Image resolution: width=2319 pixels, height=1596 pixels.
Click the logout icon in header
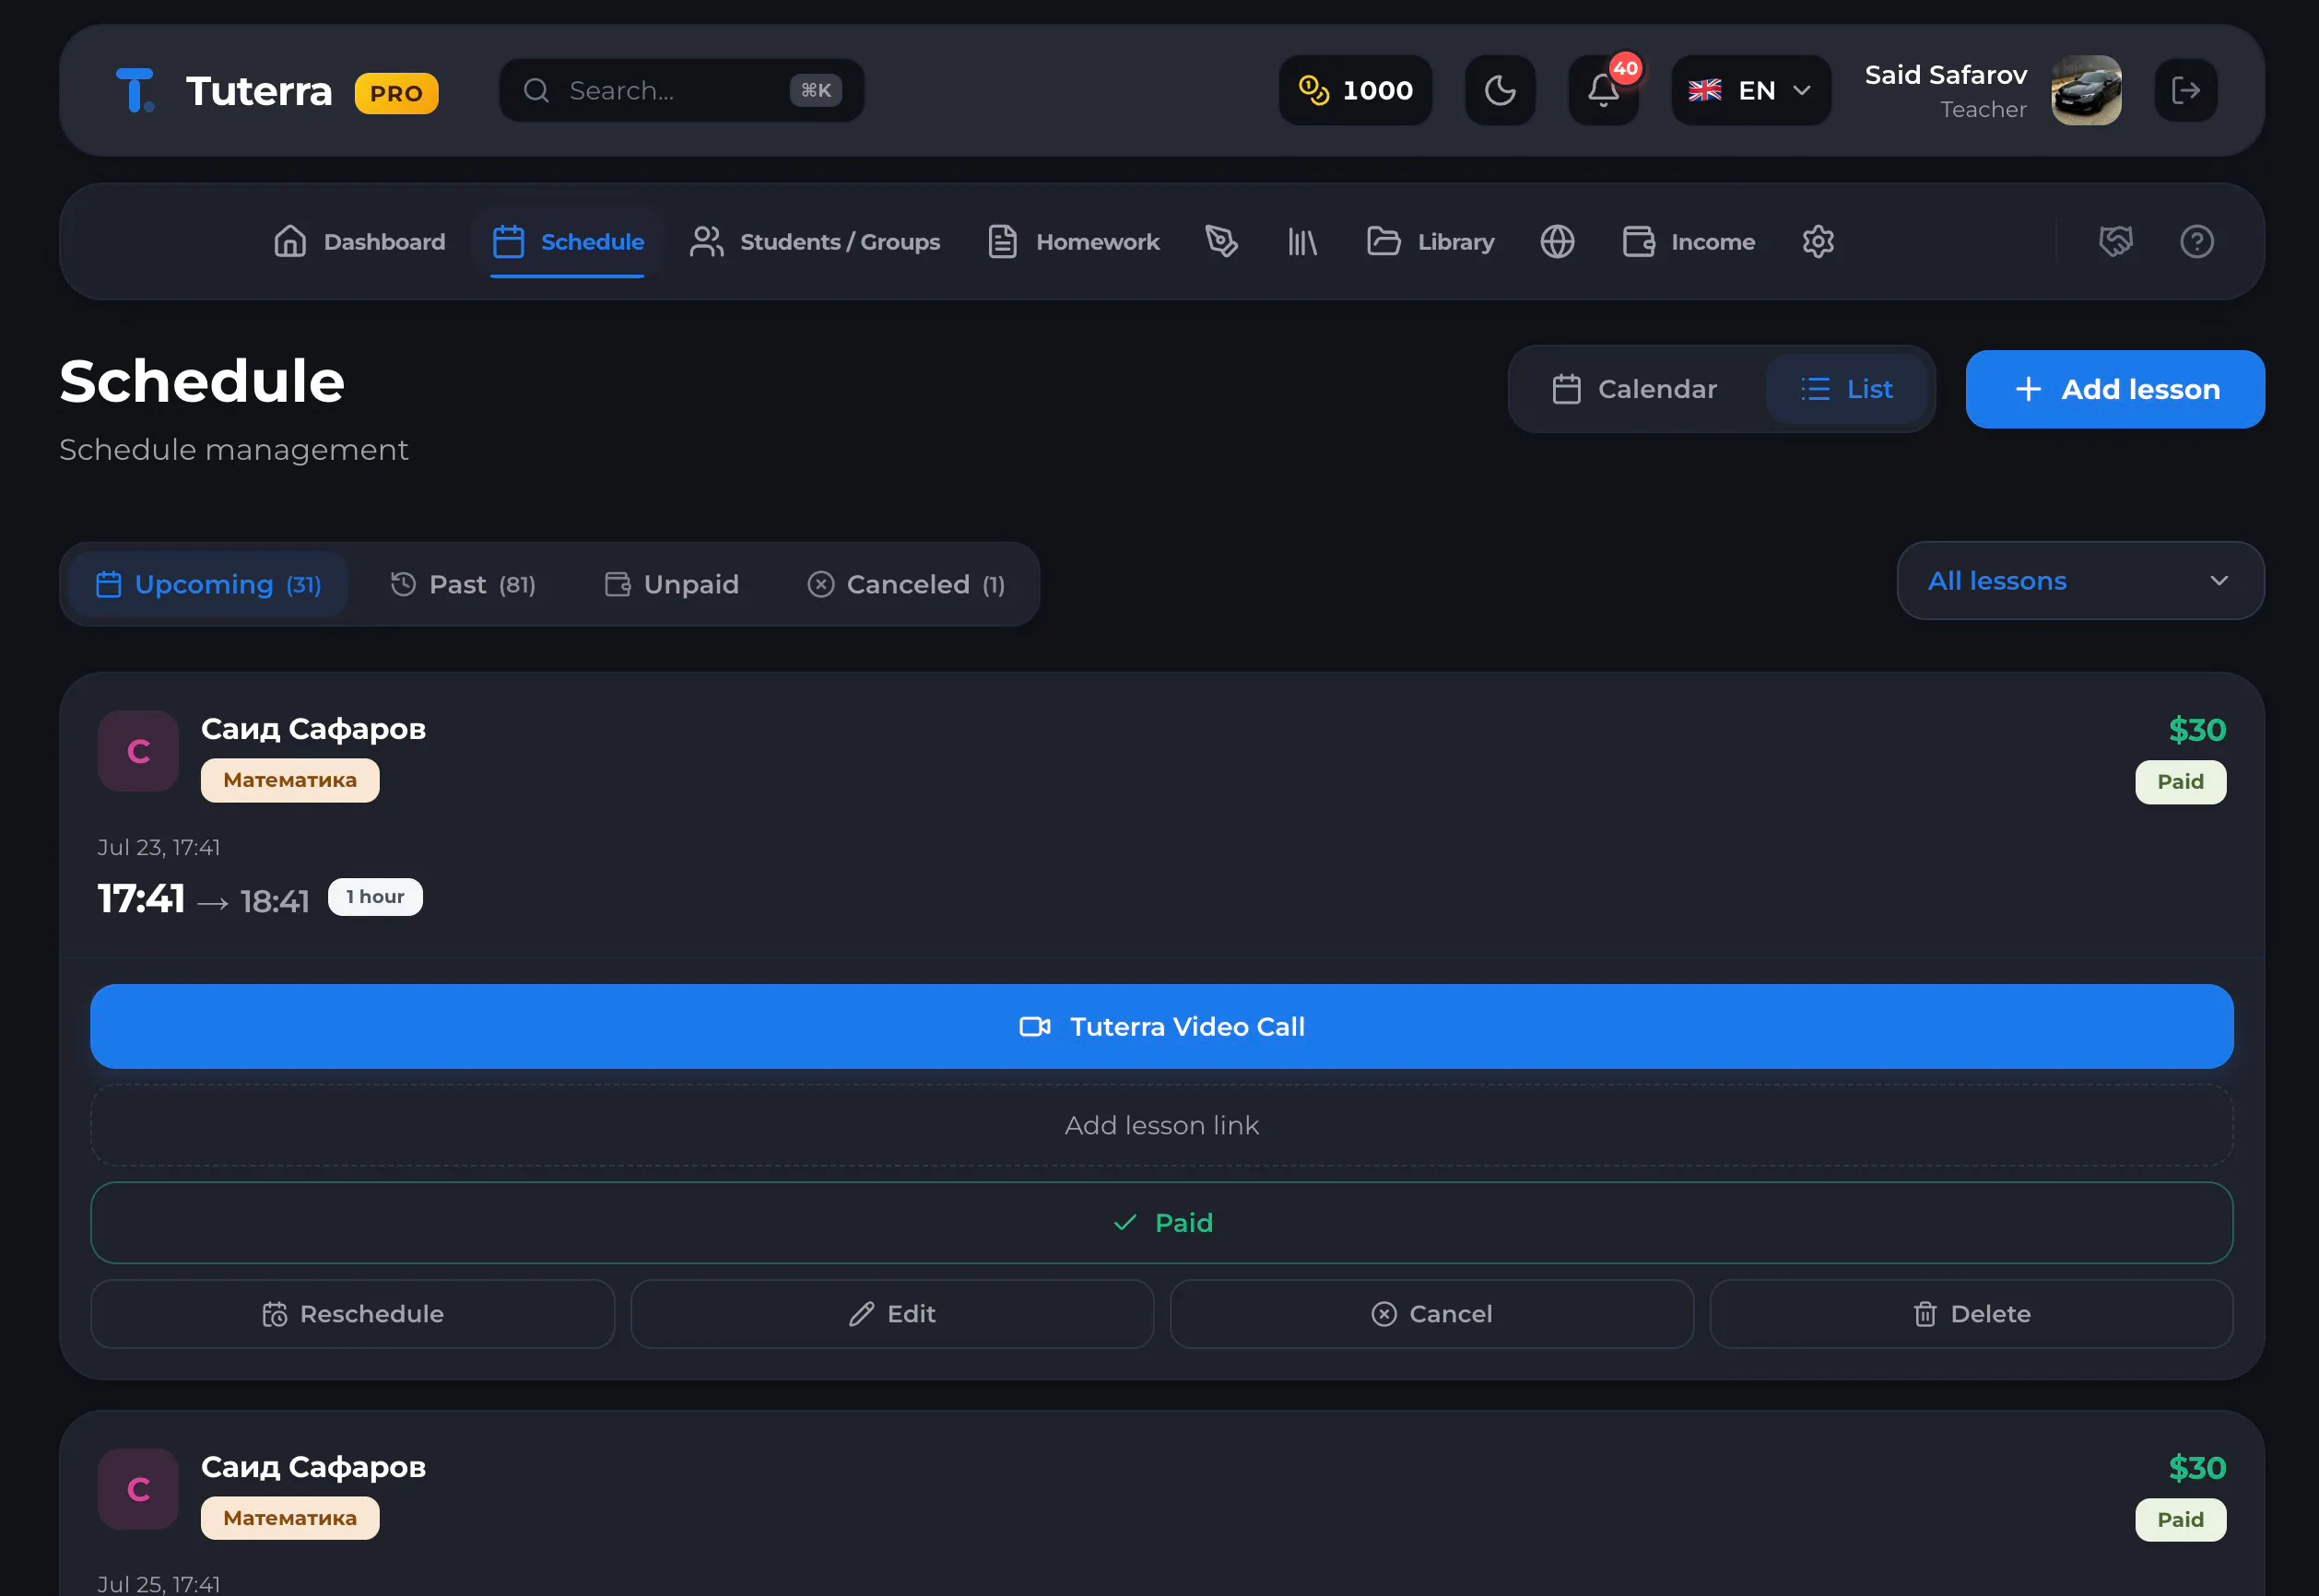click(x=2186, y=90)
